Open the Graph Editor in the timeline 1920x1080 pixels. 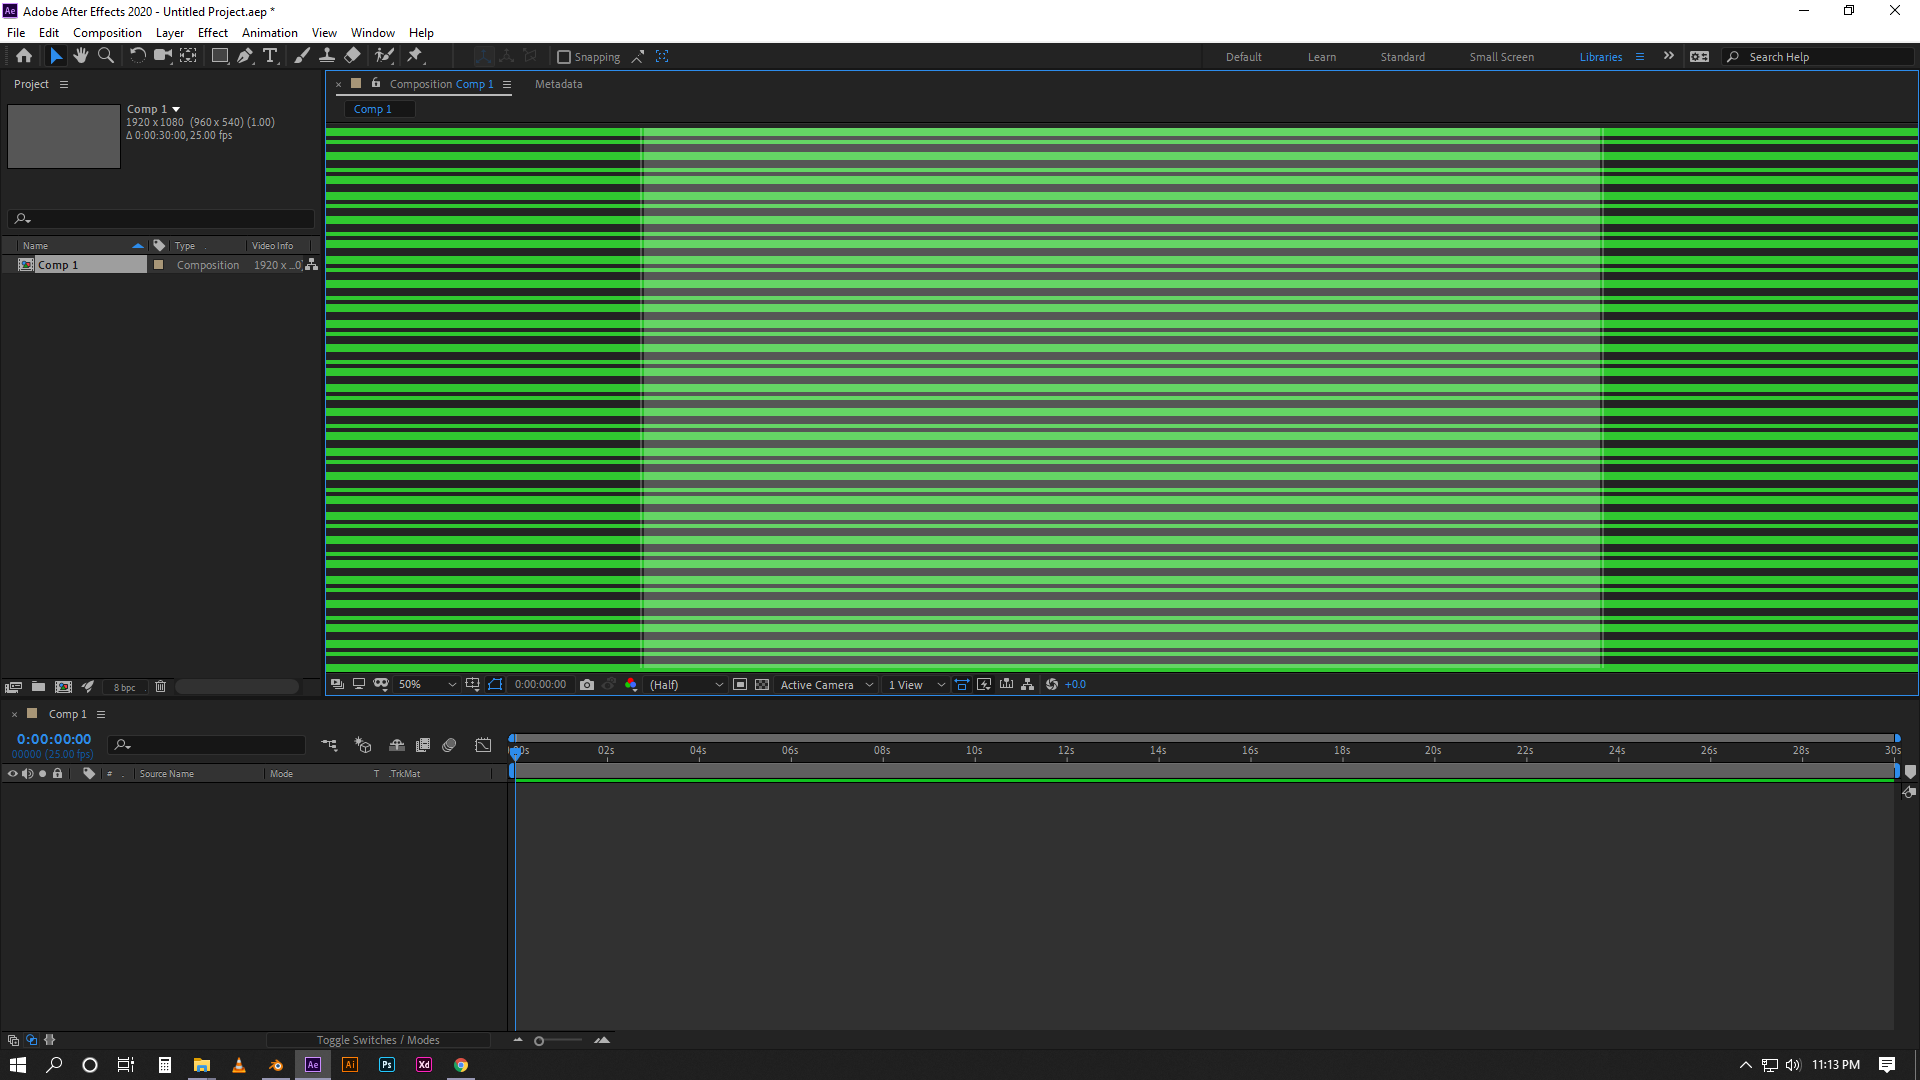click(x=484, y=745)
